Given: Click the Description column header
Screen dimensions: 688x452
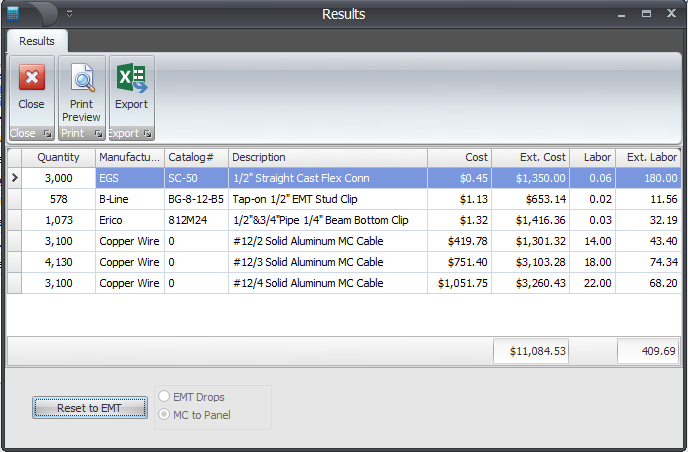Looking at the screenshot, I should coord(327,157).
